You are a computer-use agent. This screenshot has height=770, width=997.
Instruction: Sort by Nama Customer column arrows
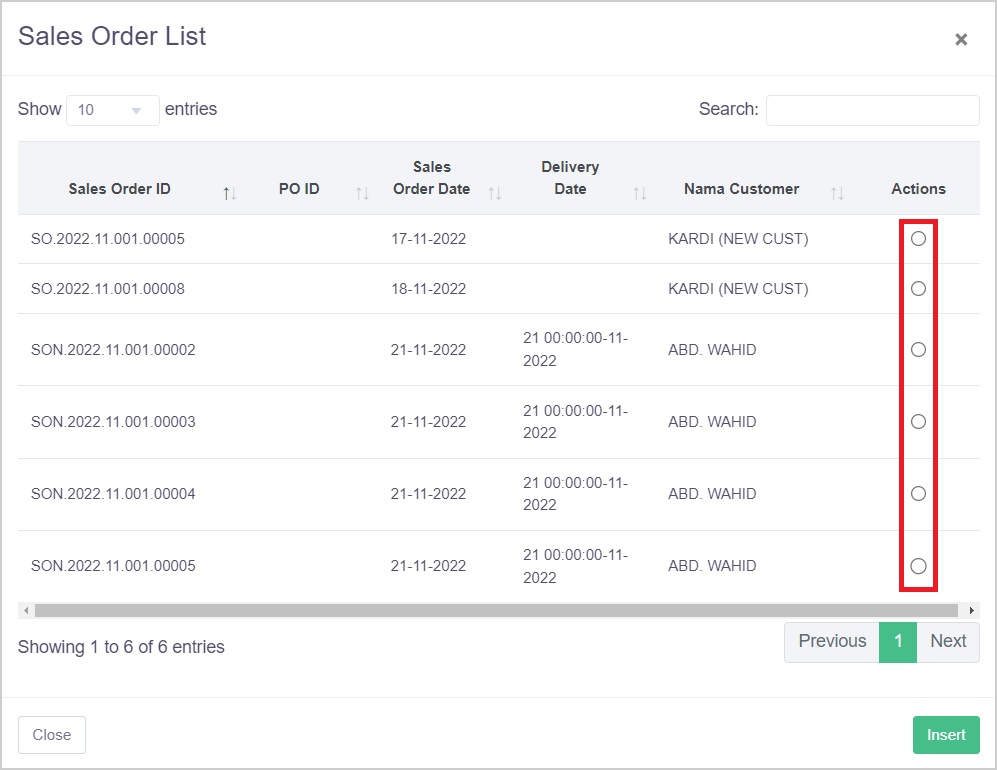pos(838,193)
